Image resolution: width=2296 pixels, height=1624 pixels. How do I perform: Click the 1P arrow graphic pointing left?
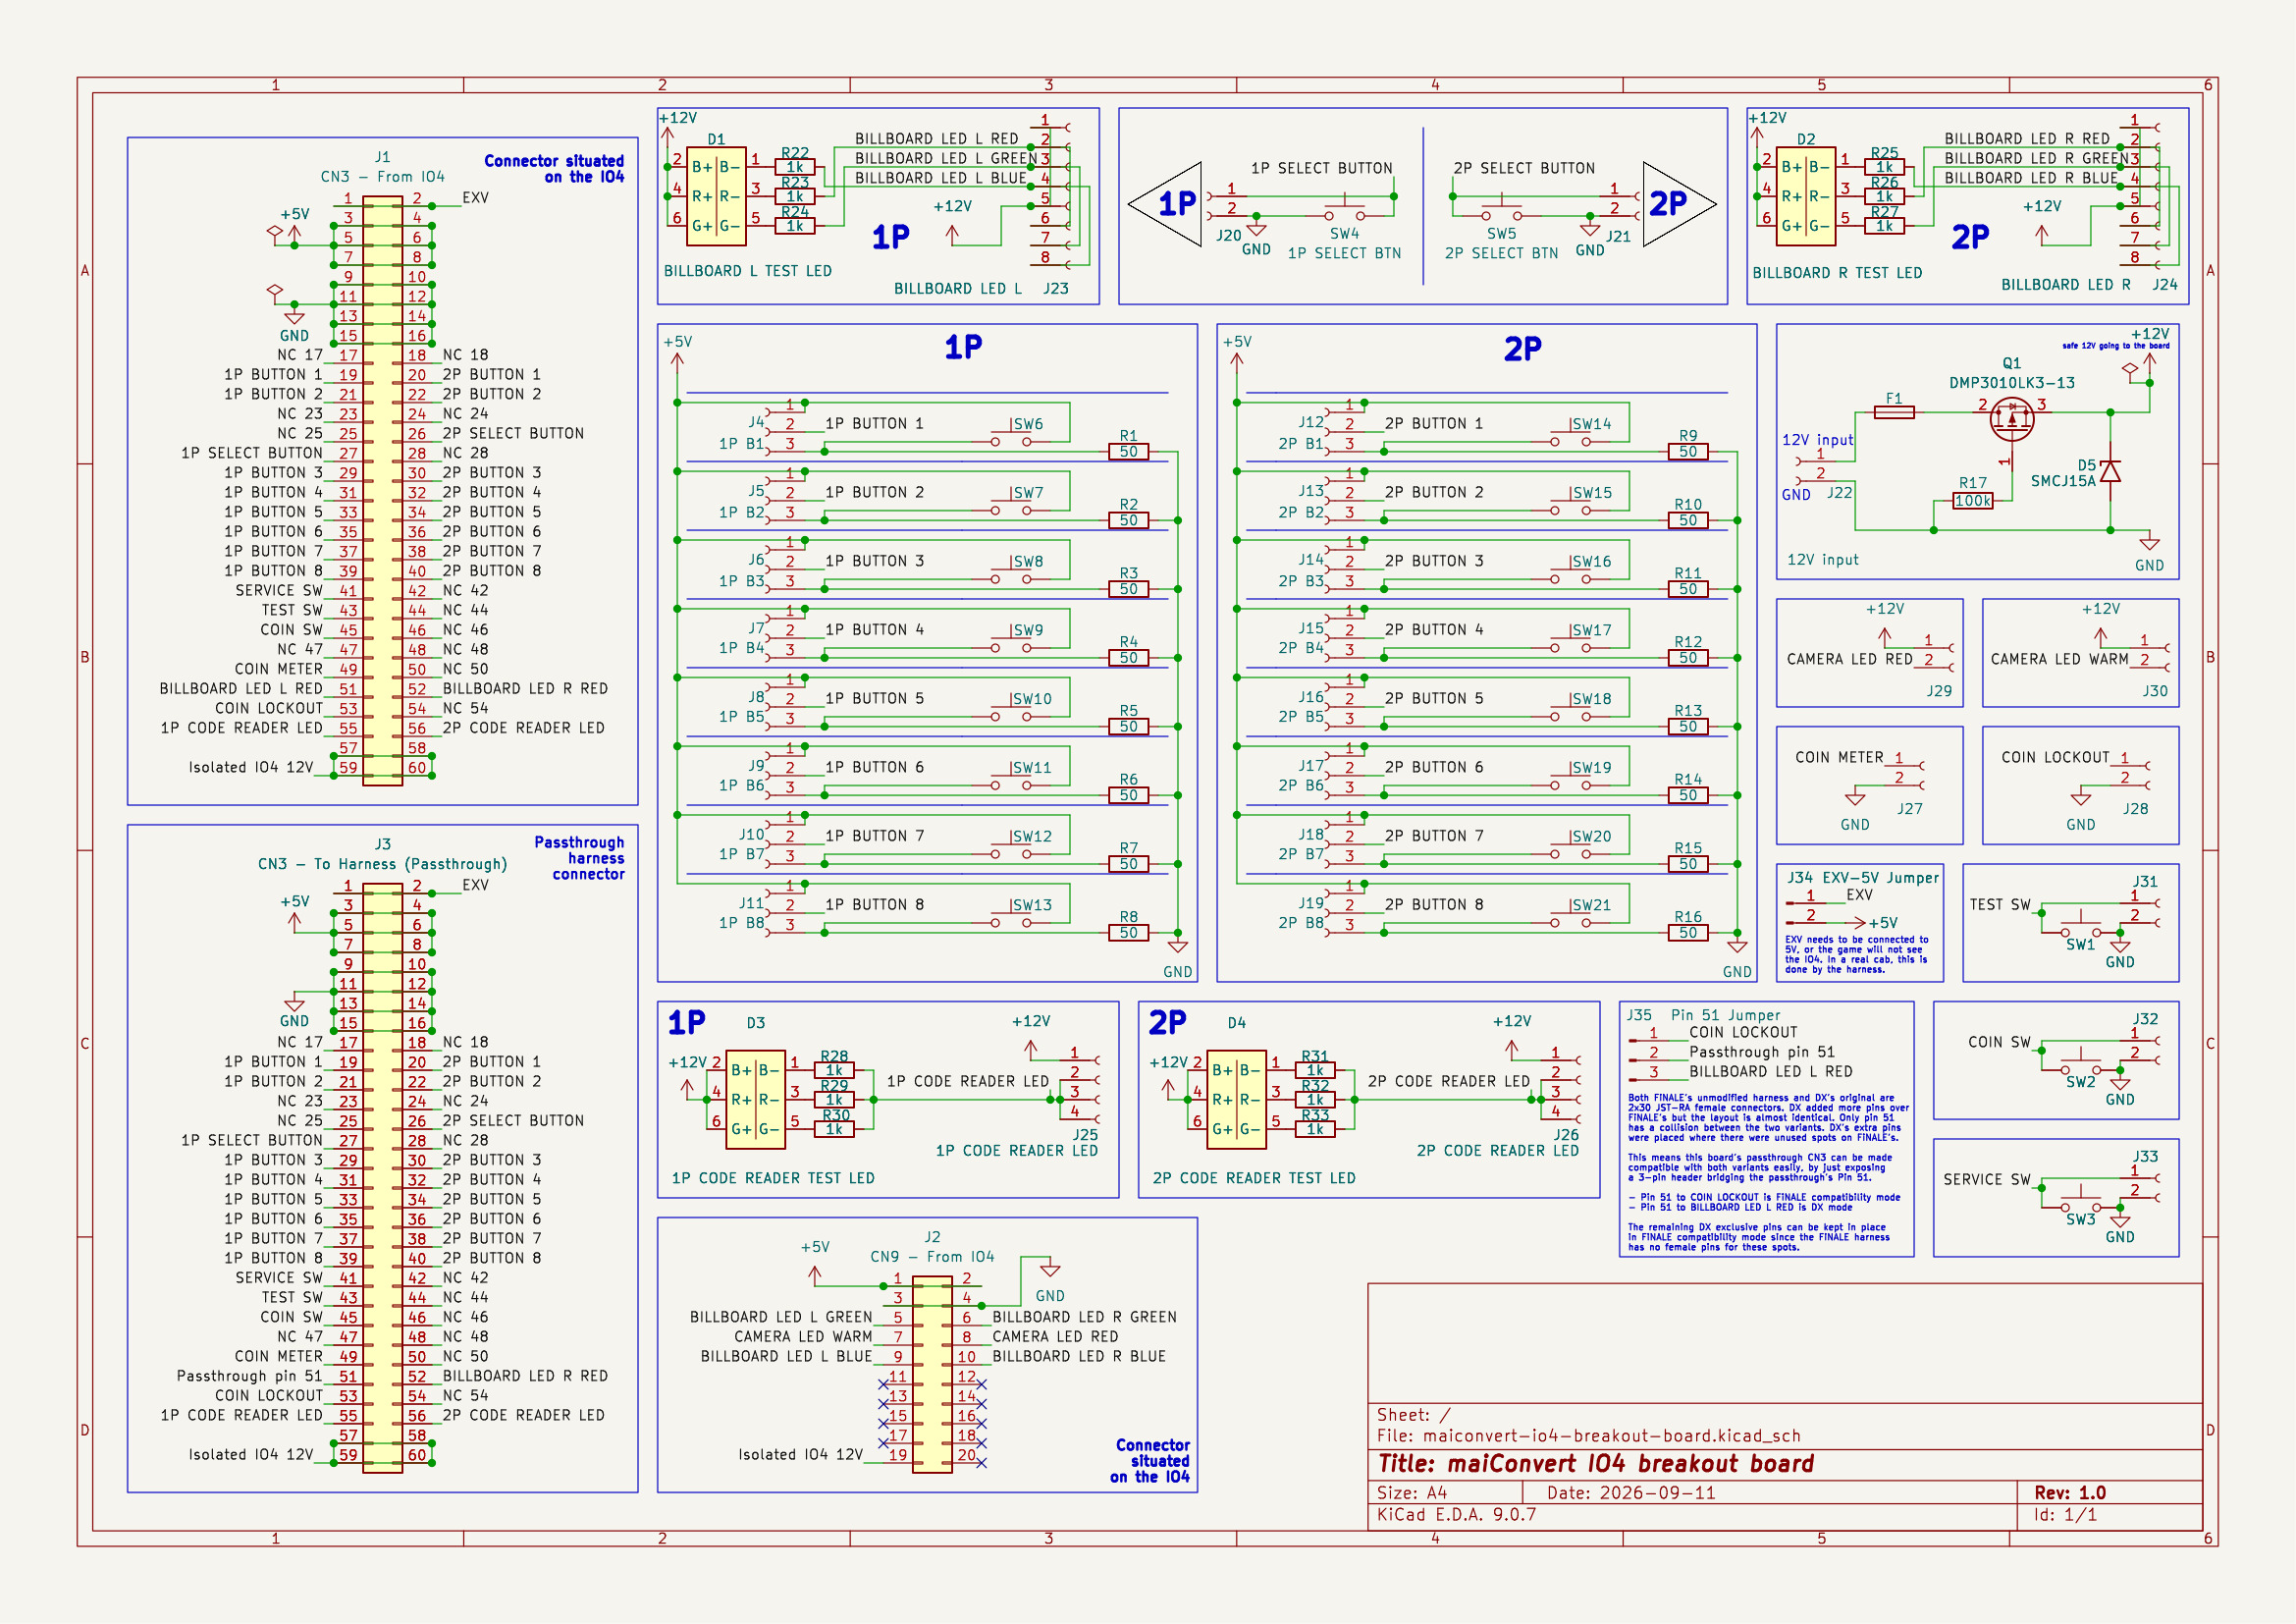[1165, 204]
